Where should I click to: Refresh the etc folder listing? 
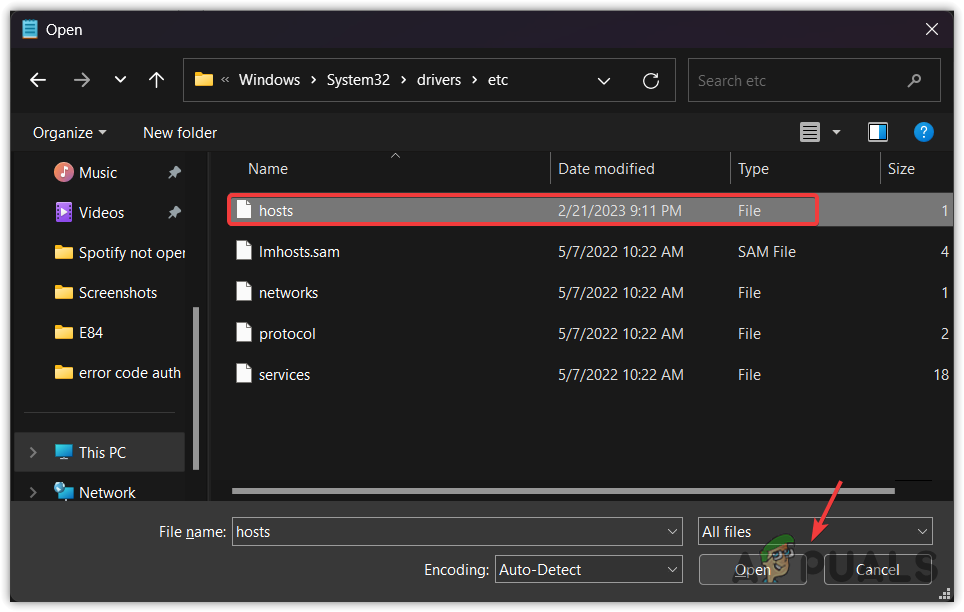click(x=651, y=80)
